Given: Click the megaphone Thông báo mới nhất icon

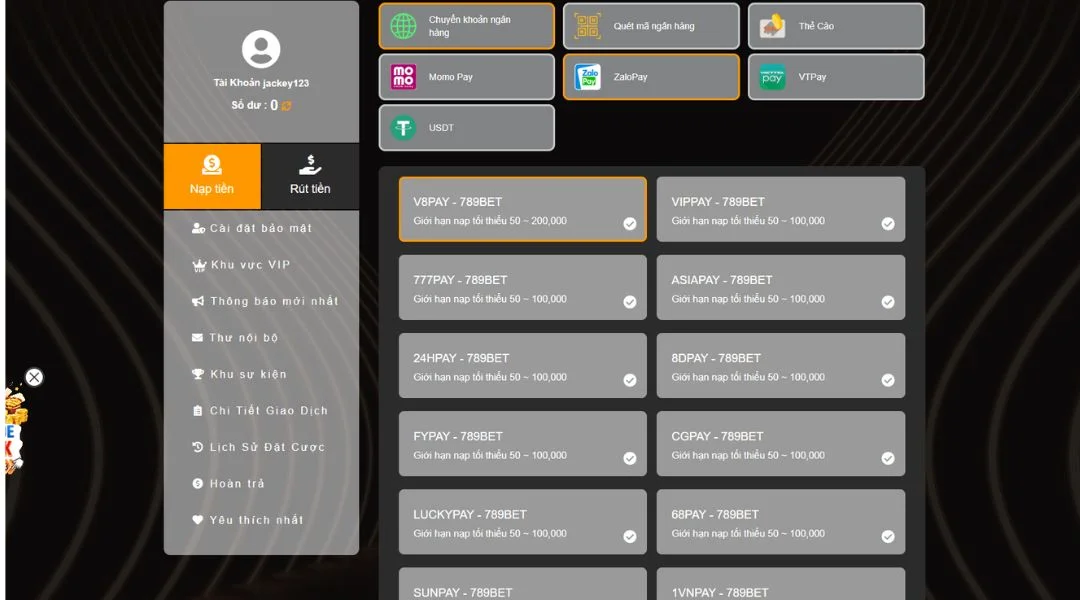Looking at the screenshot, I should [x=198, y=301].
